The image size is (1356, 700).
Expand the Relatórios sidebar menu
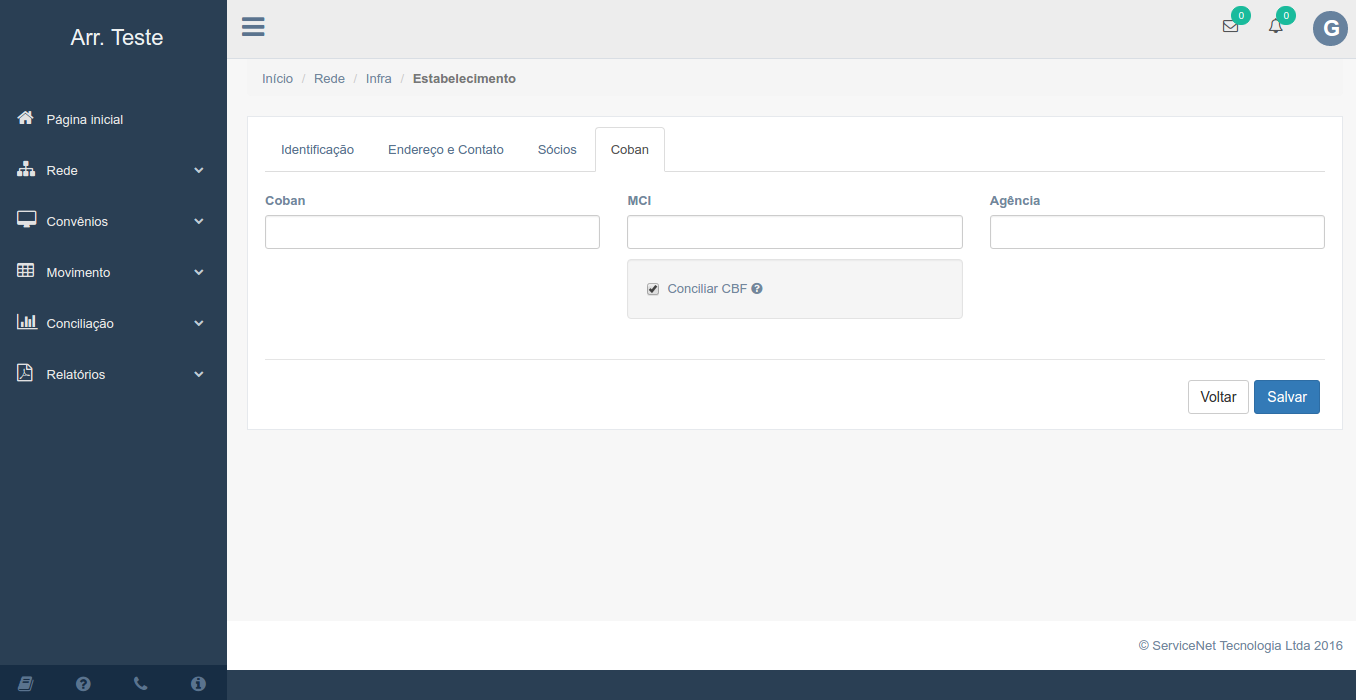pyautogui.click(x=112, y=375)
